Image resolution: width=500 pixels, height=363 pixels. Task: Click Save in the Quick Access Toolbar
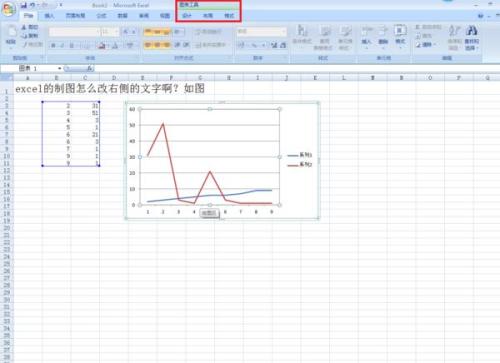(x=24, y=5)
